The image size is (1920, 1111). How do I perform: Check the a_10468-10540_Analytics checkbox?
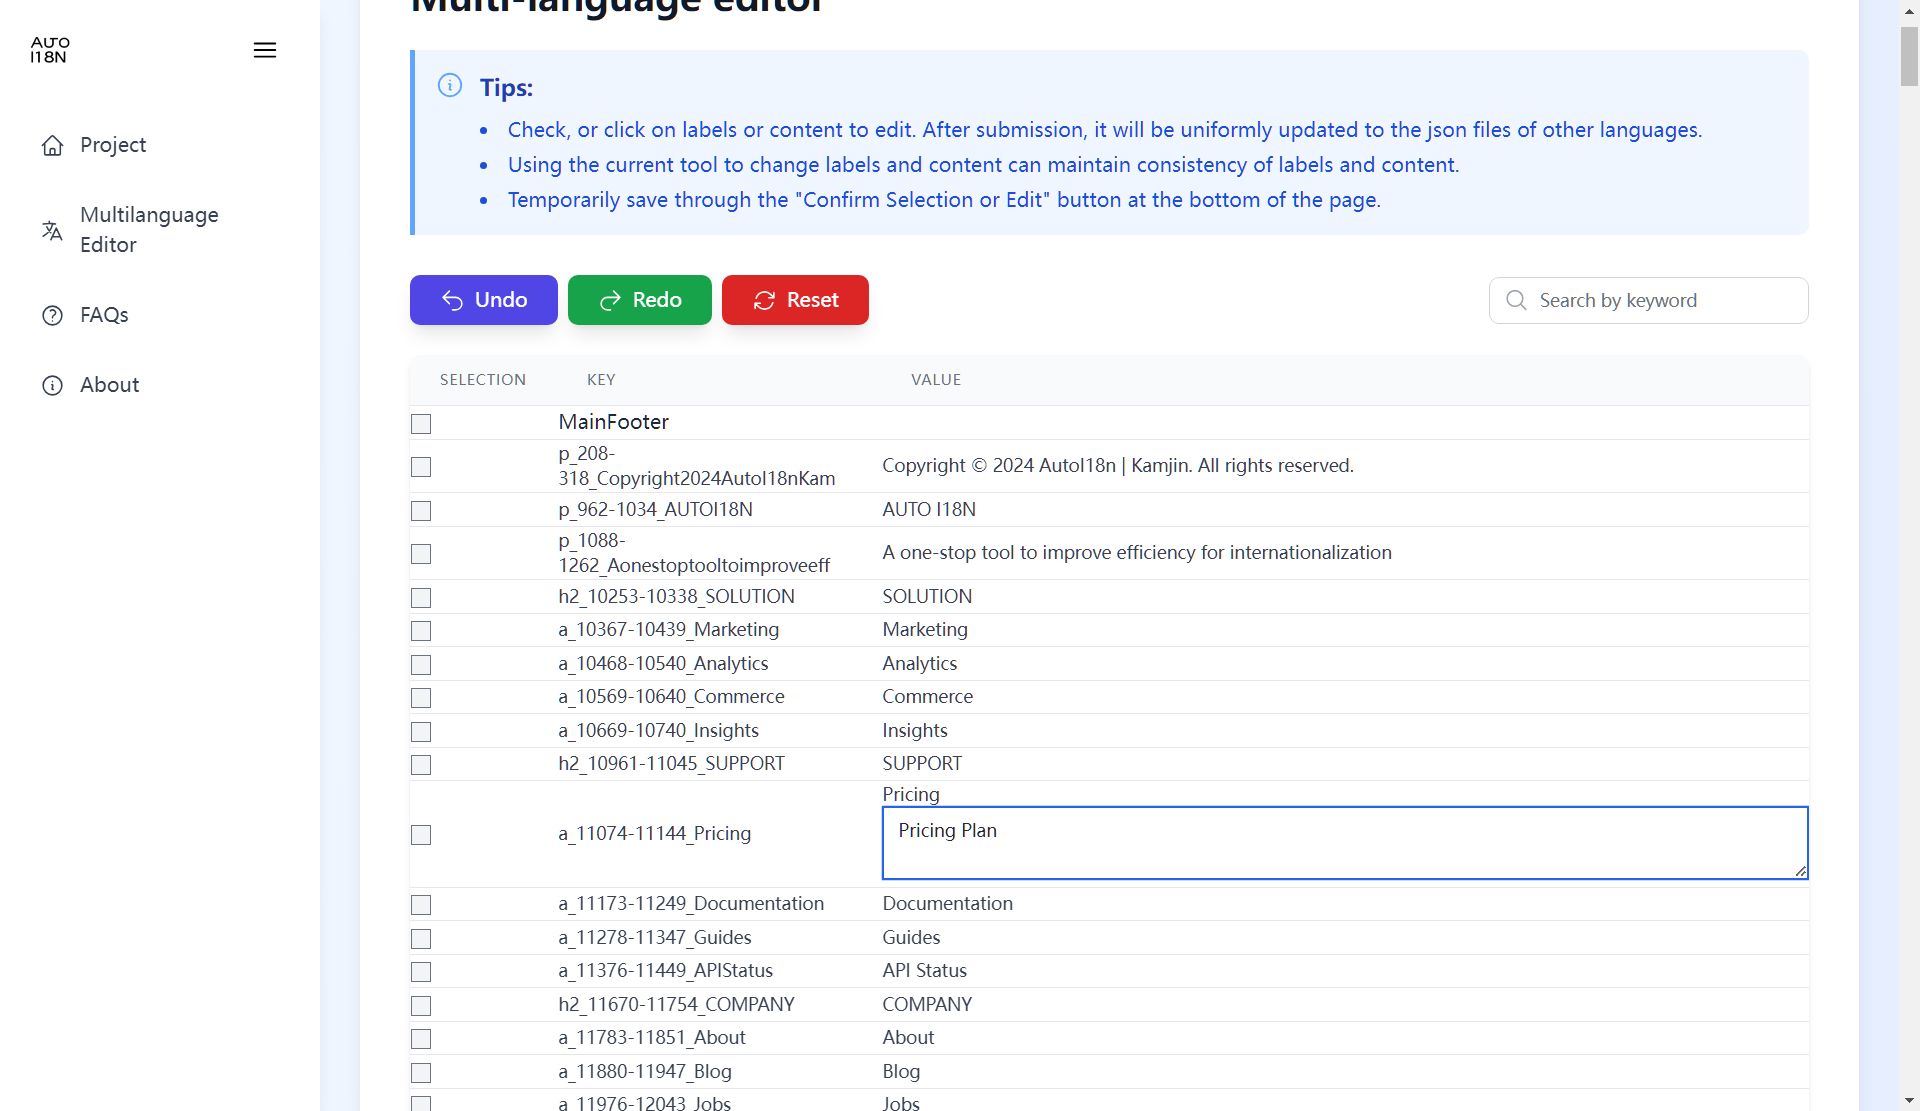(x=421, y=665)
